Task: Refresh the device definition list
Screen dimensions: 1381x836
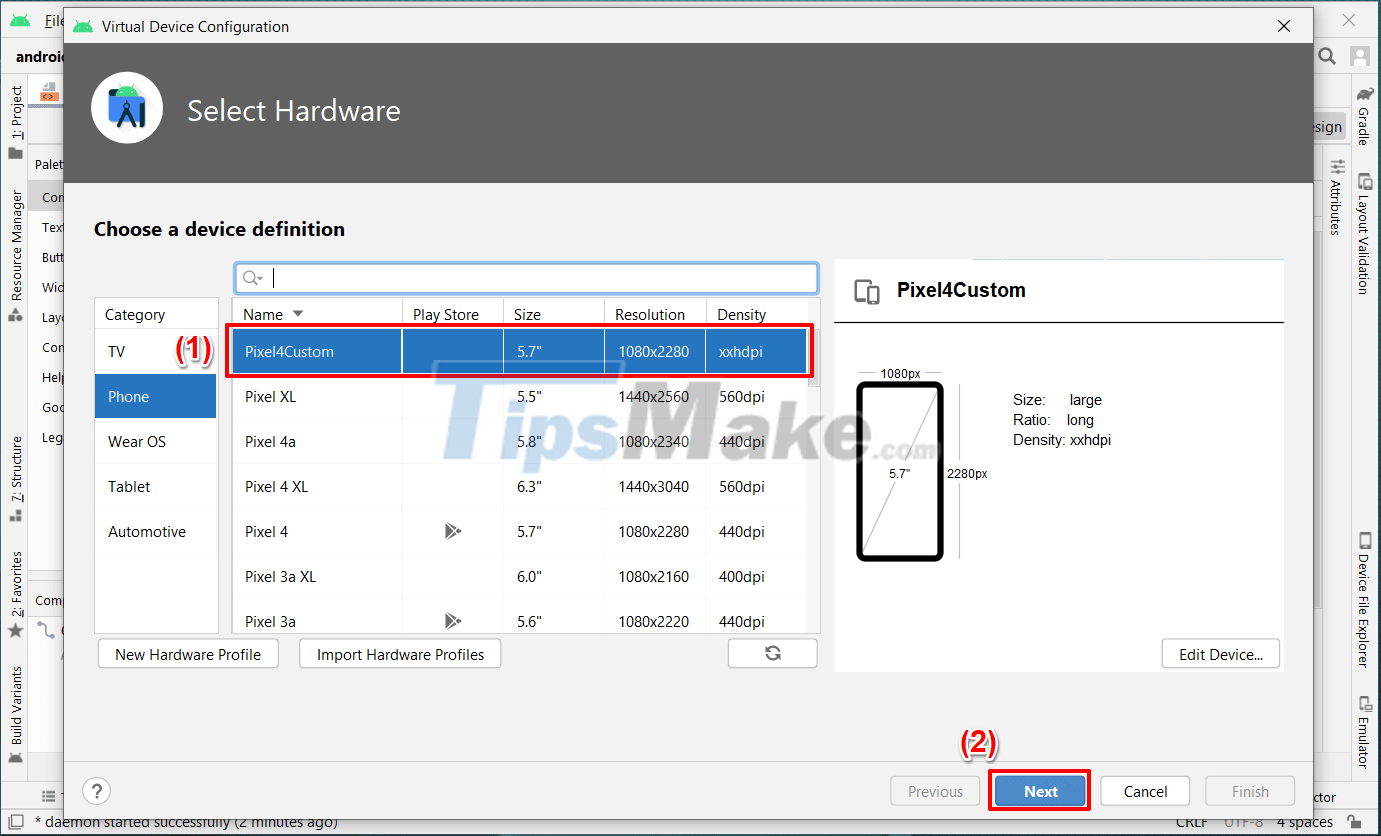Action: click(x=772, y=653)
